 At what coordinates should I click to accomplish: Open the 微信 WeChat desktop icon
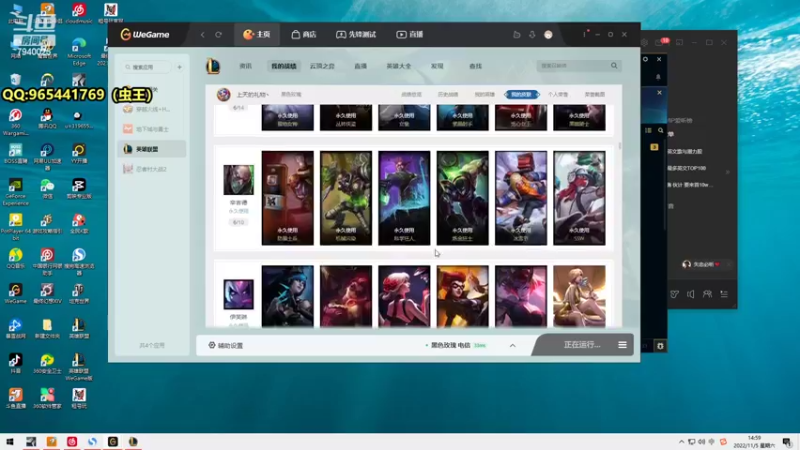(x=47, y=188)
